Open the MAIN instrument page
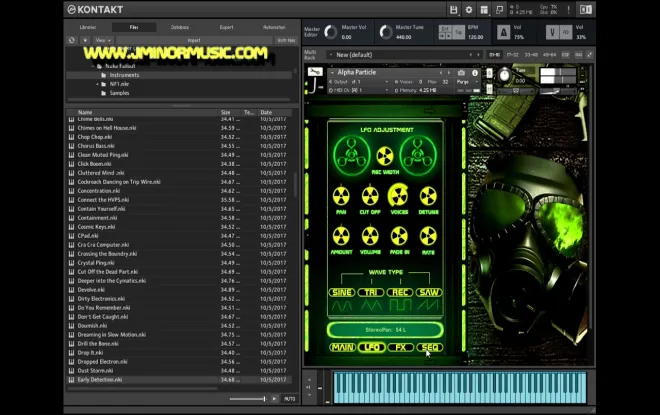 point(343,347)
